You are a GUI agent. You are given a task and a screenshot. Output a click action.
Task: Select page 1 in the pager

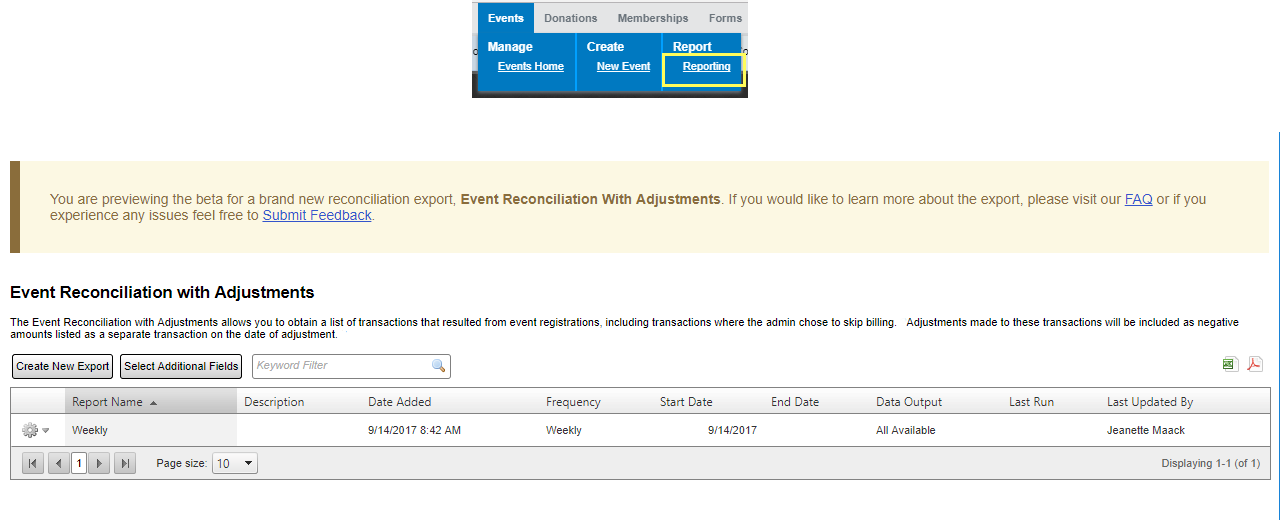click(x=79, y=464)
